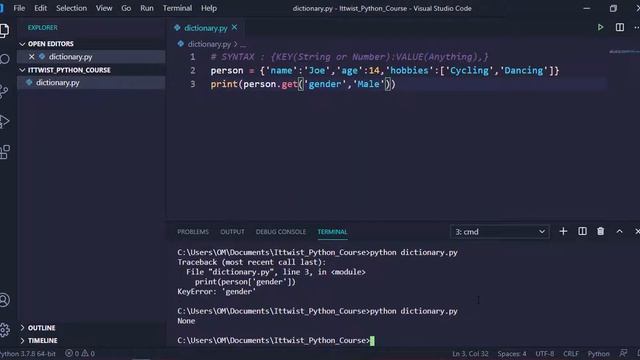Viewport: 640px width, 360px height.
Task: Open the Source Control view icon
Action: pyautogui.click(x=4, y=91)
